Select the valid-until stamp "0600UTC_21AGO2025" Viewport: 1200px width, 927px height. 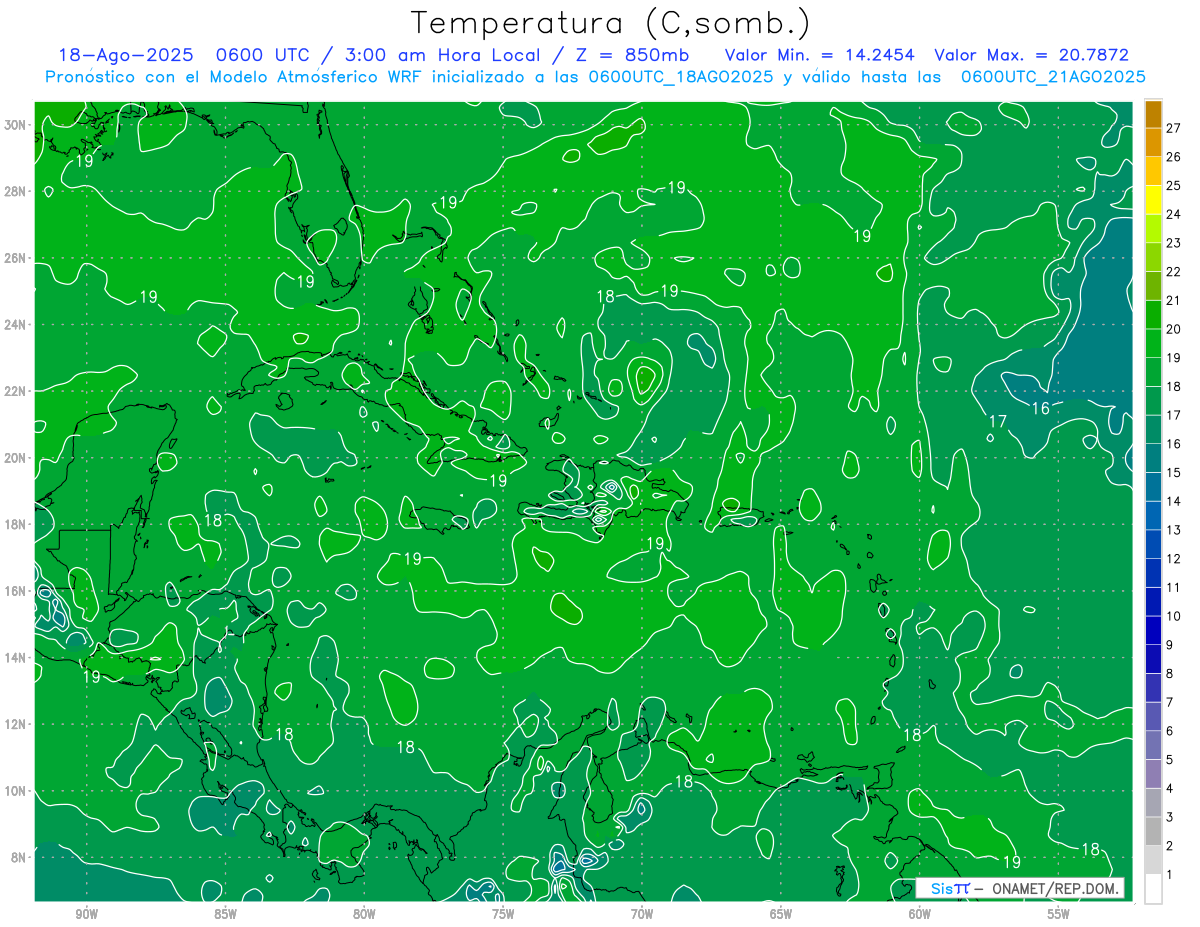tap(1053, 77)
